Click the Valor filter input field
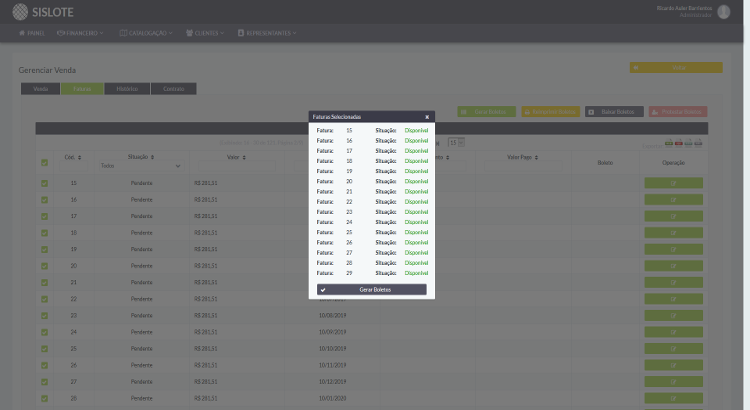This screenshot has height=410, width=750. click(x=237, y=166)
